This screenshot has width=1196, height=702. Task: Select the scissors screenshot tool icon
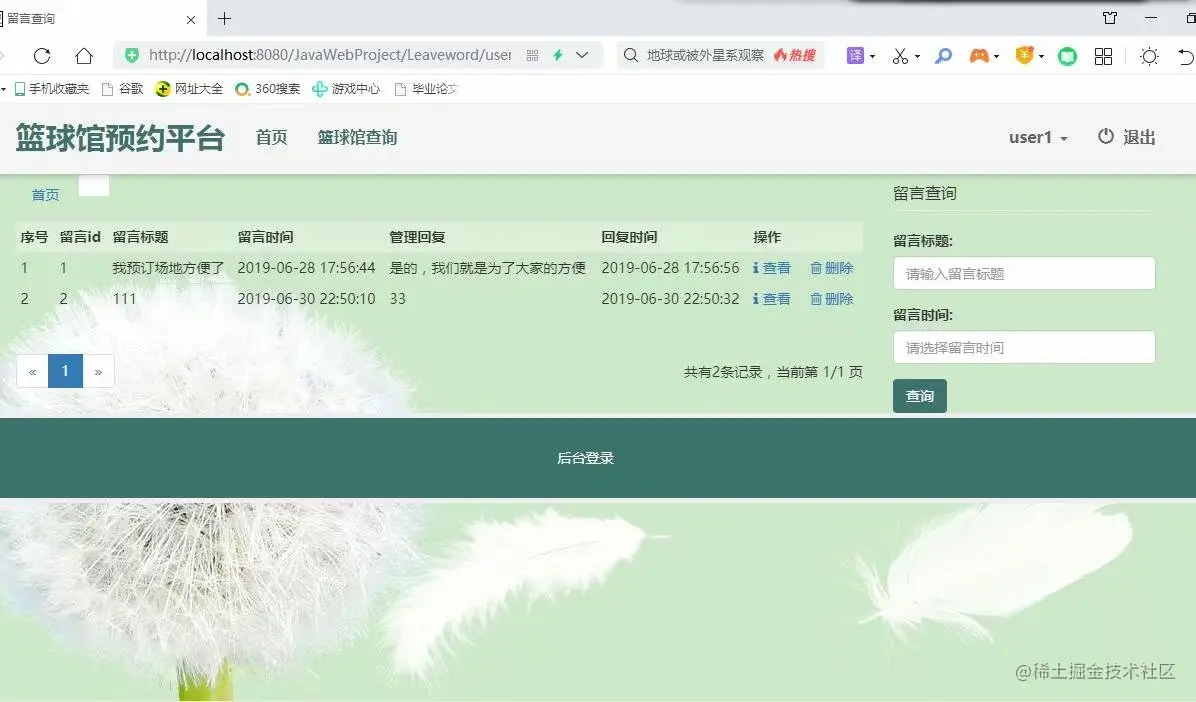coord(900,56)
